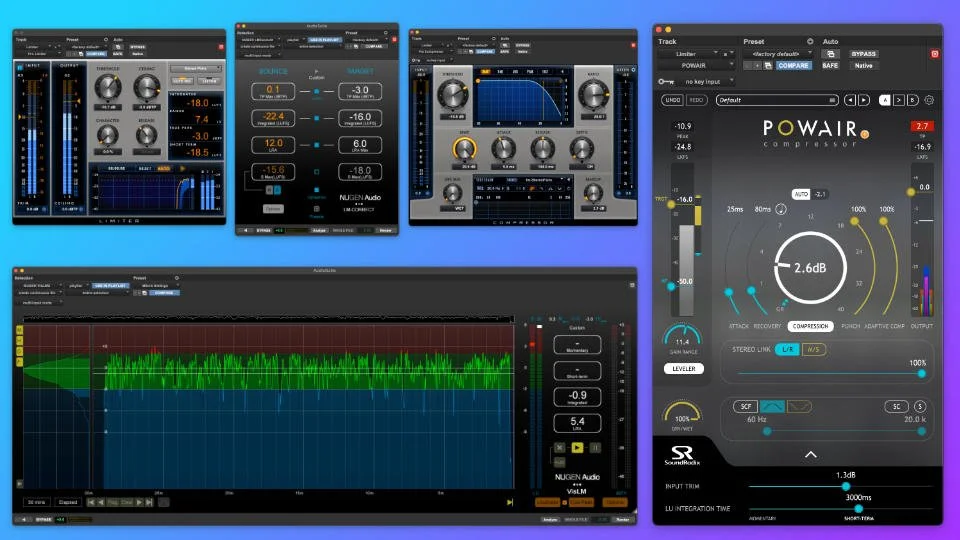
Task: Open POWAIR Preset menu circle arrow
Action: 810,42
